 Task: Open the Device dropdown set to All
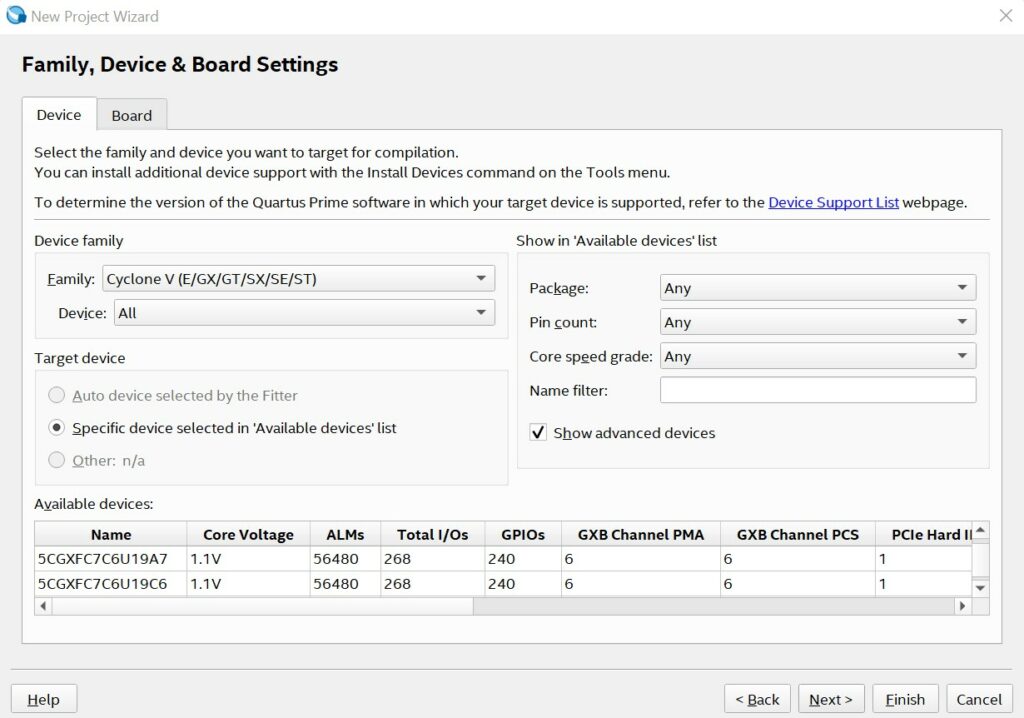point(304,313)
